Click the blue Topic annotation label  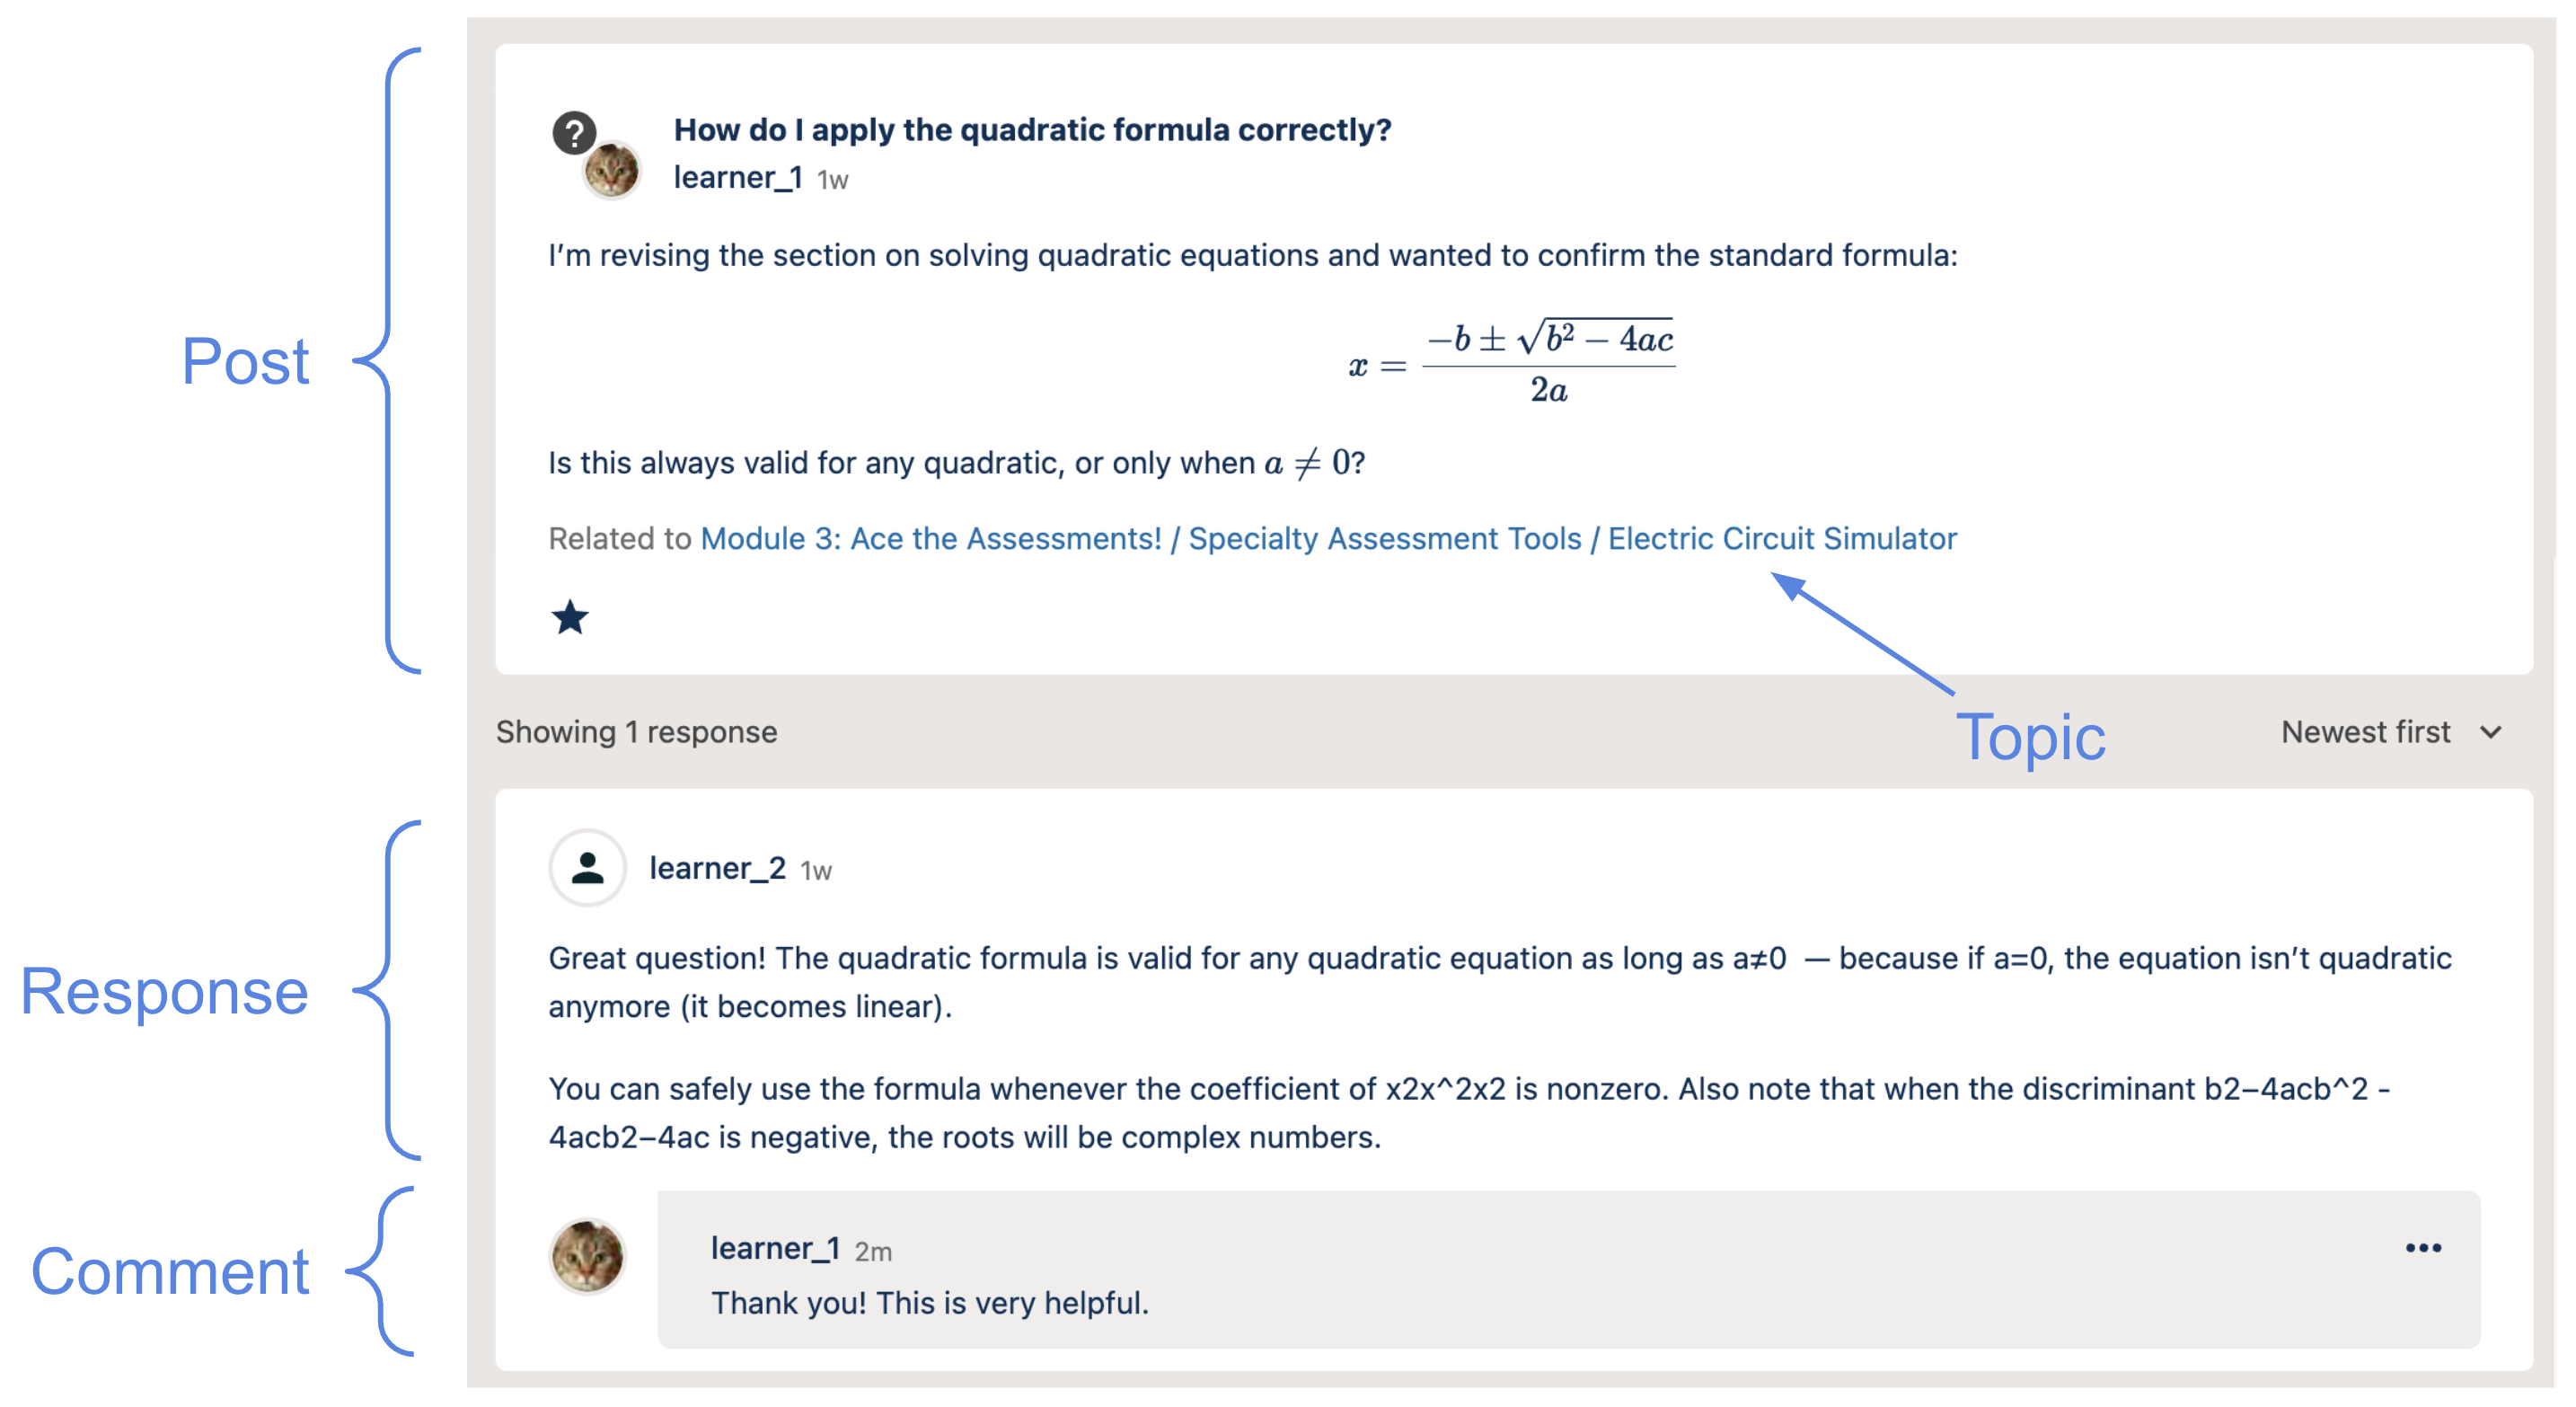coord(2029,738)
